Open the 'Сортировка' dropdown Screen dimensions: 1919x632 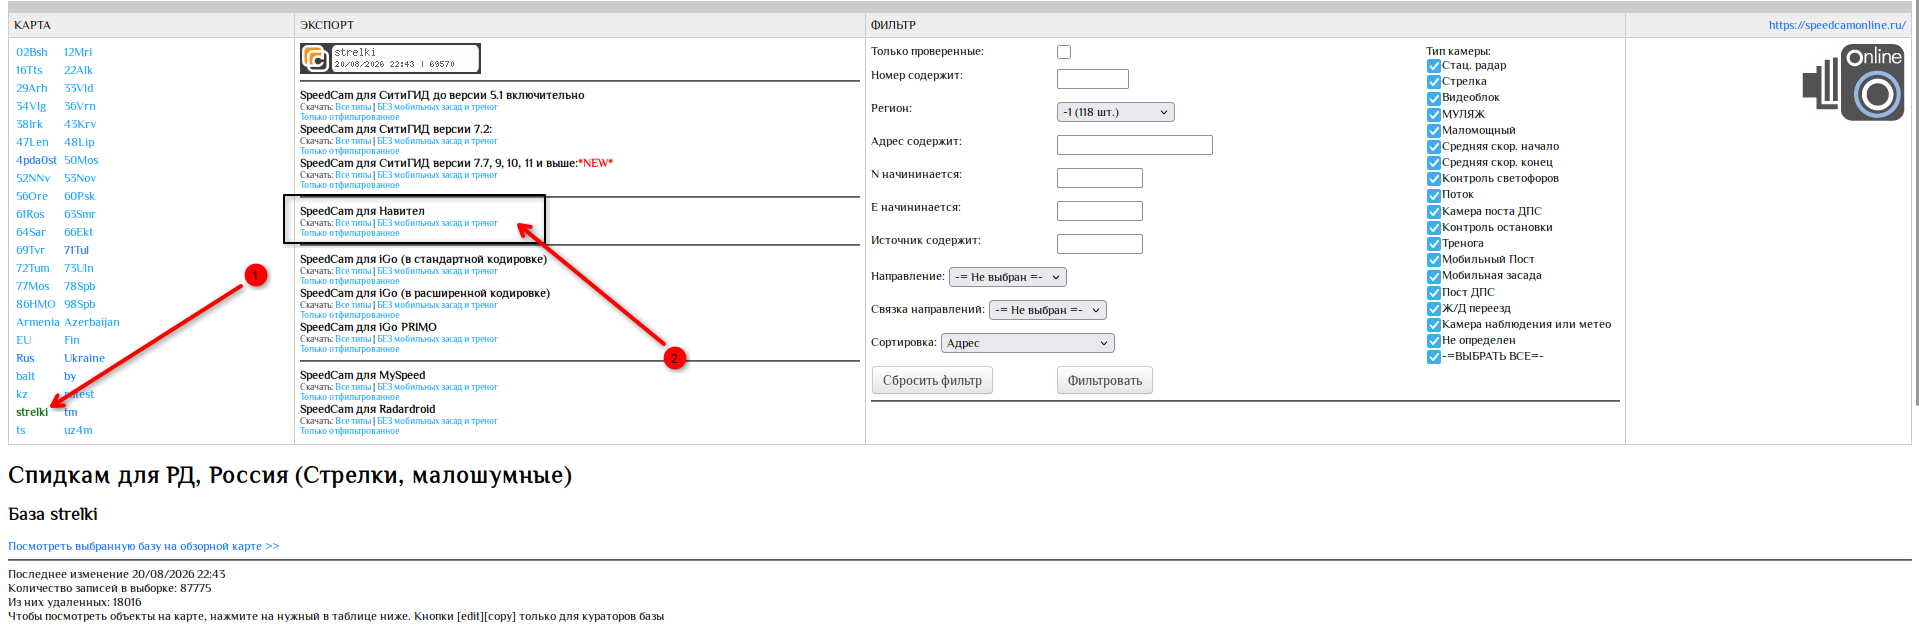(x=1027, y=343)
